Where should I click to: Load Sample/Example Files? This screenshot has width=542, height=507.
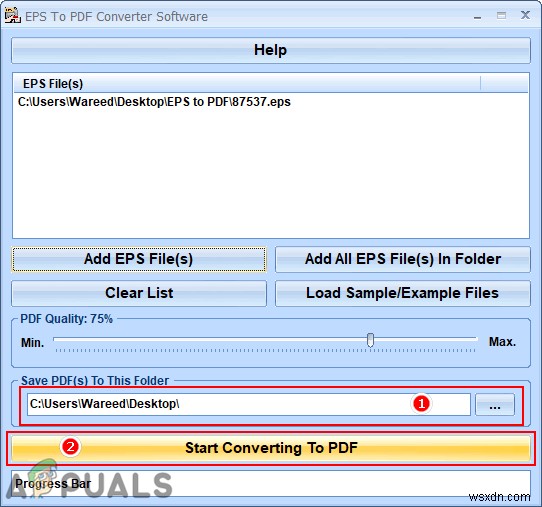click(x=403, y=293)
